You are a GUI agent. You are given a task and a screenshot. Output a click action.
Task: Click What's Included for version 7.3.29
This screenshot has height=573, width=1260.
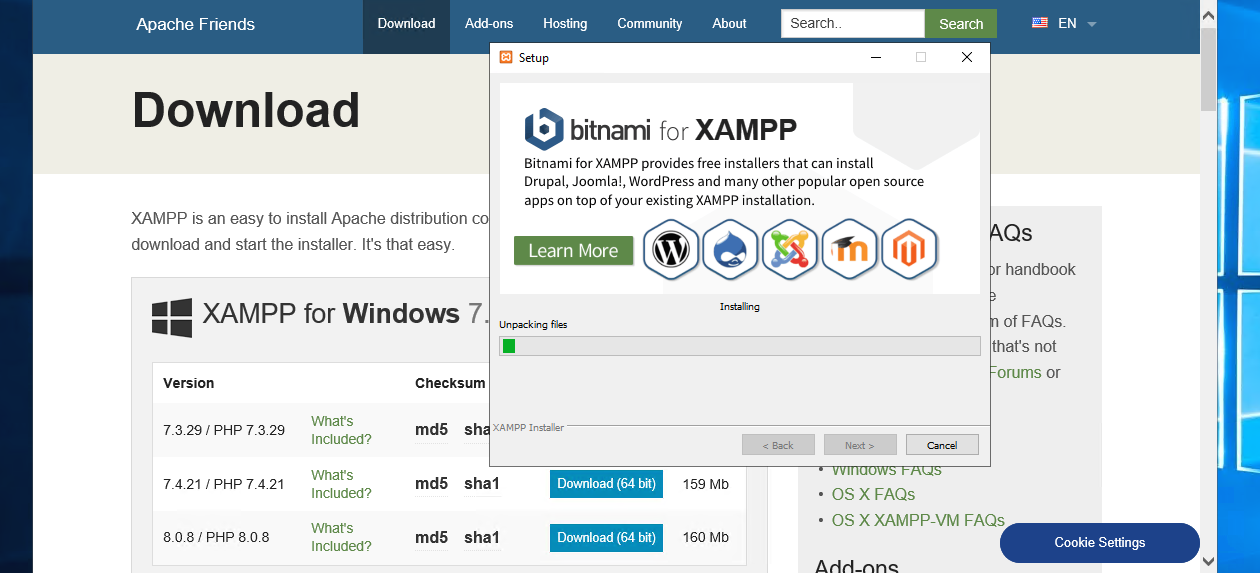coord(341,430)
